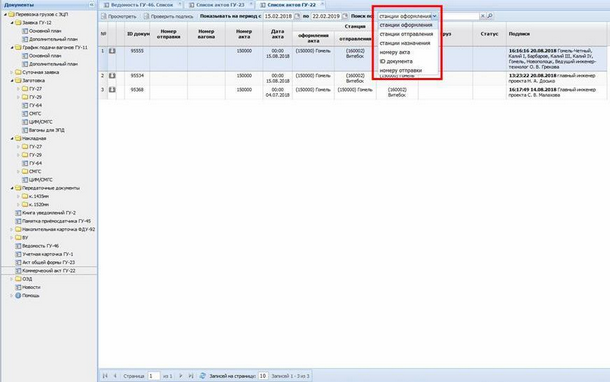Screen dimensions: 610x382
Task: Close the Список актов ГУ-22 tab
Action: click(x=322, y=4)
